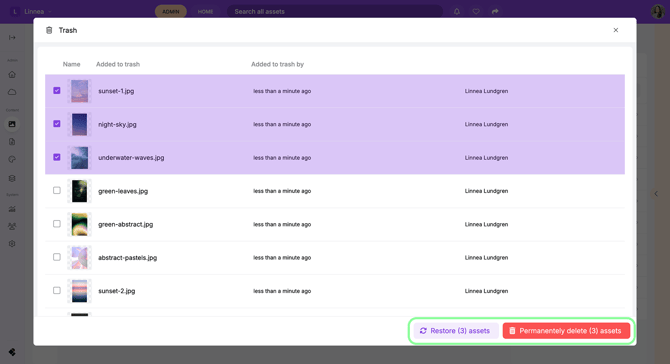
Task: Open the user avatar menu
Action: [658, 12]
